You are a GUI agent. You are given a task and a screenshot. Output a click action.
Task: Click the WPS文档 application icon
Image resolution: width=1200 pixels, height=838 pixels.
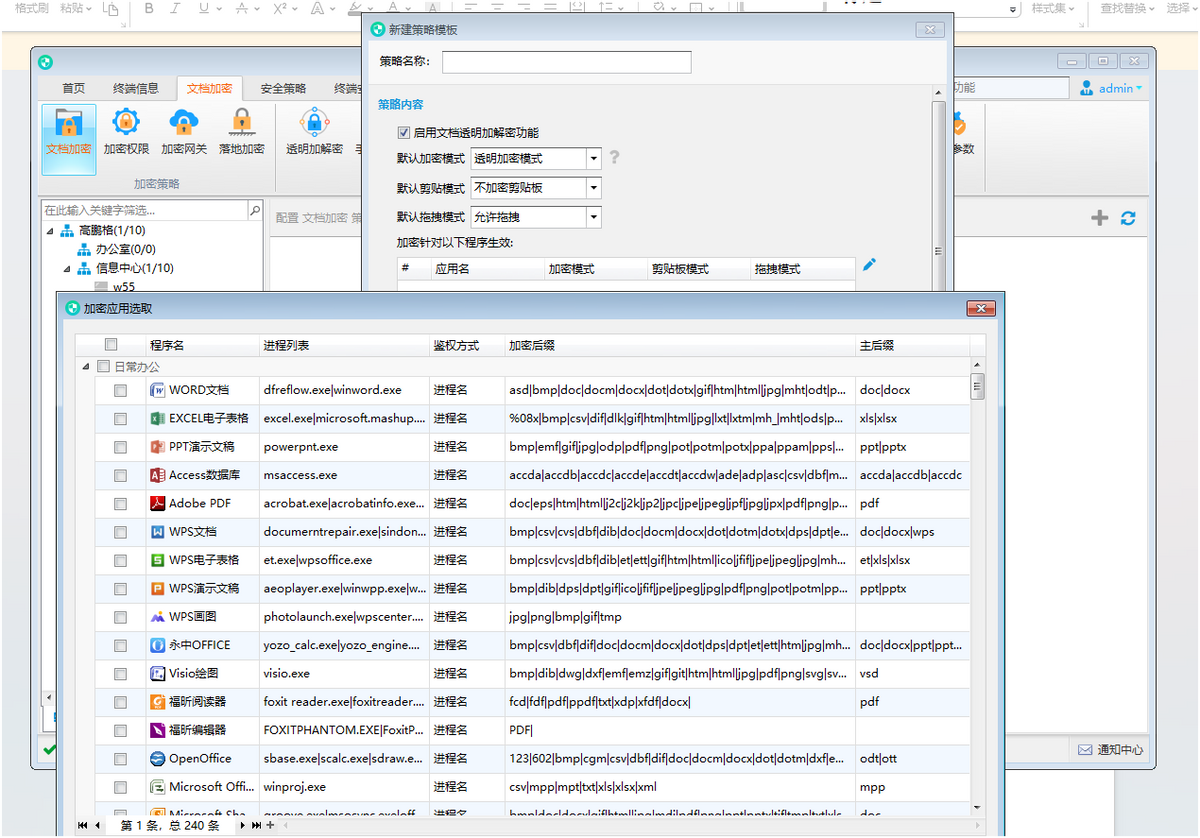[157, 532]
